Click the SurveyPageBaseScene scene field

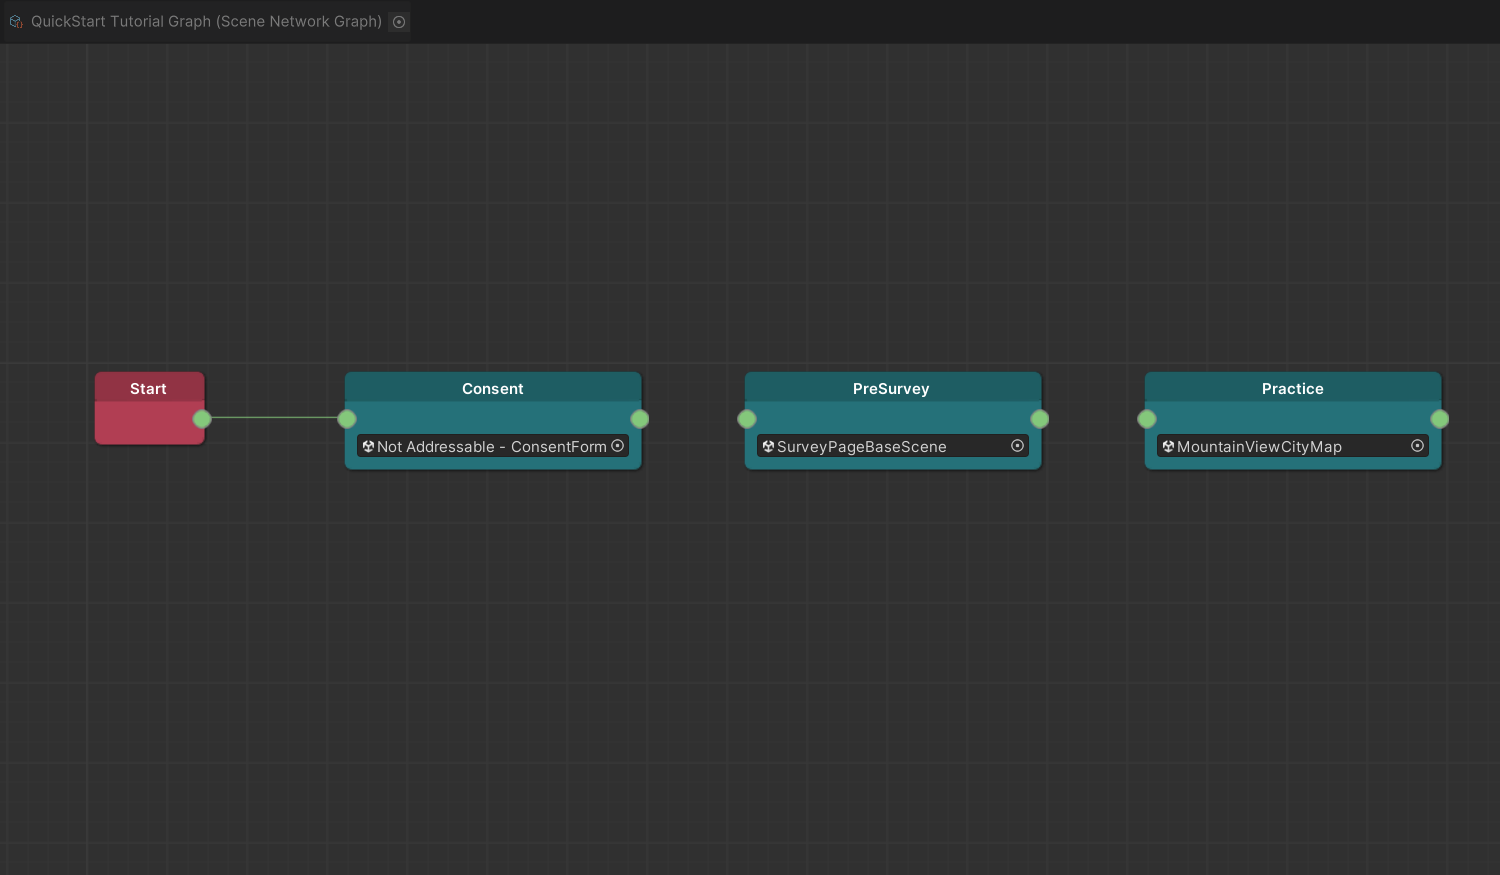tap(893, 446)
